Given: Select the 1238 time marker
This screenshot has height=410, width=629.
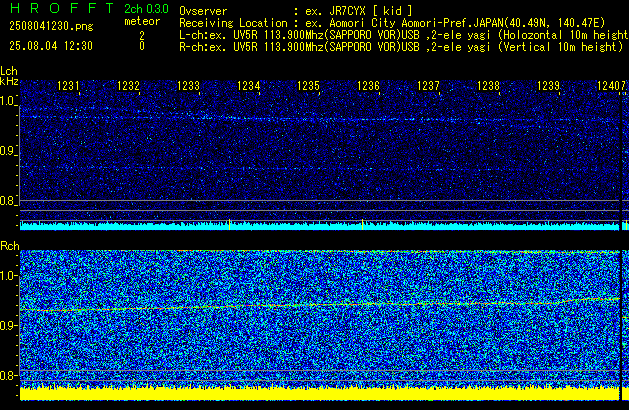Looking at the screenshot, I should tap(488, 86).
